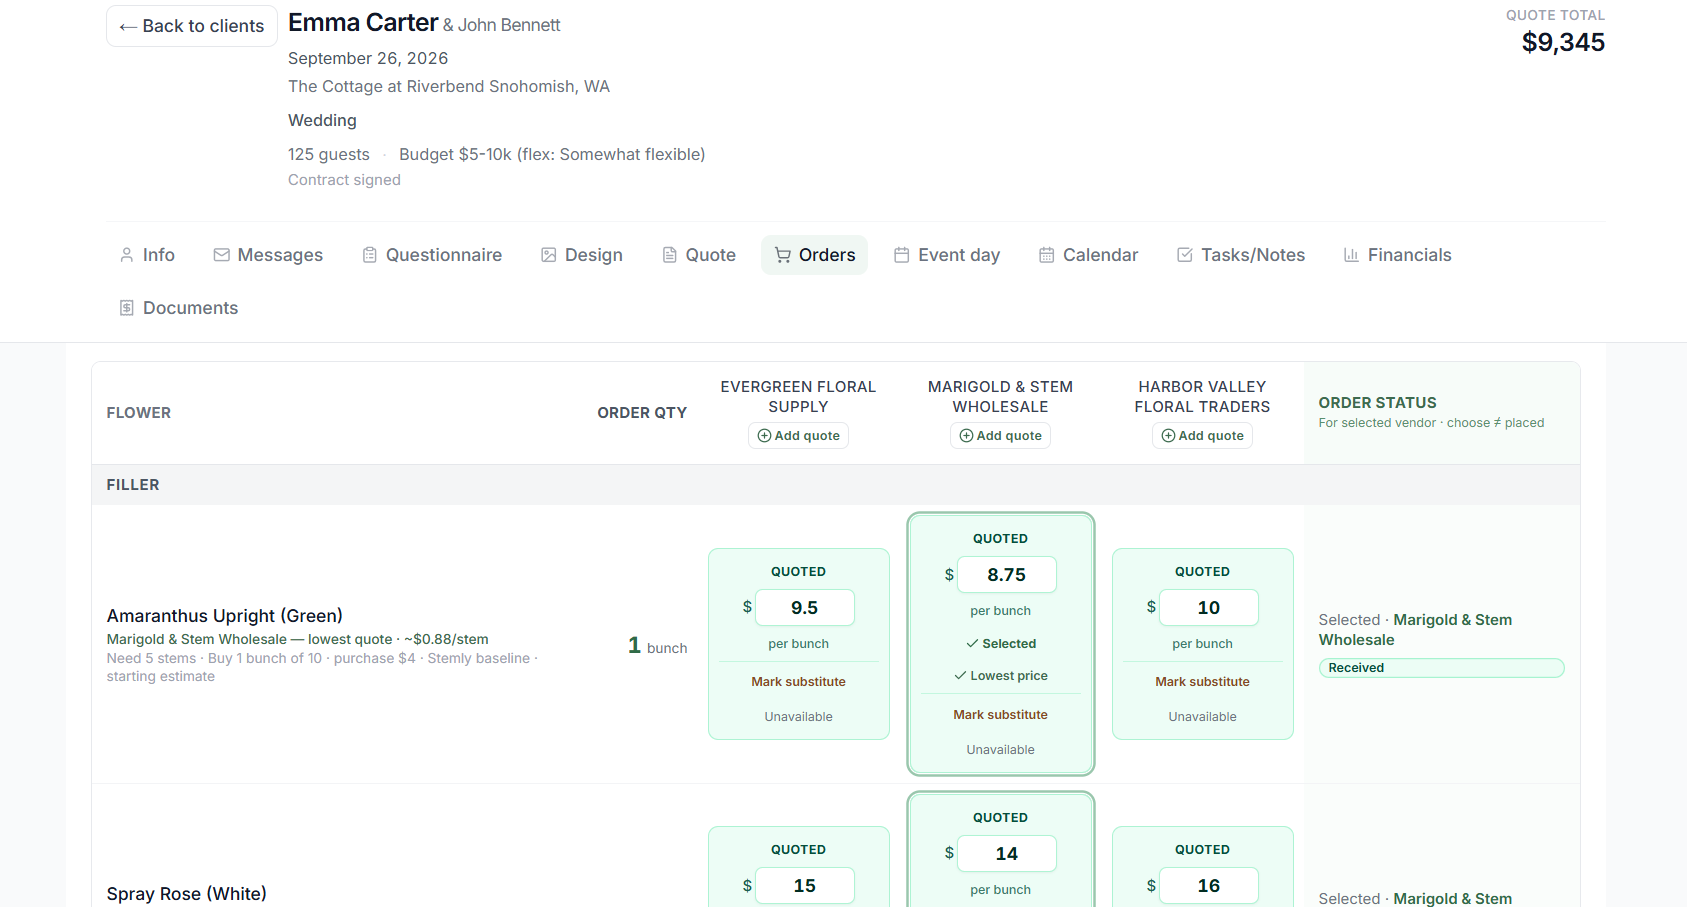The height and width of the screenshot is (907, 1687).
Task: Switch to the Quote tab
Action: [x=699, y=255]
